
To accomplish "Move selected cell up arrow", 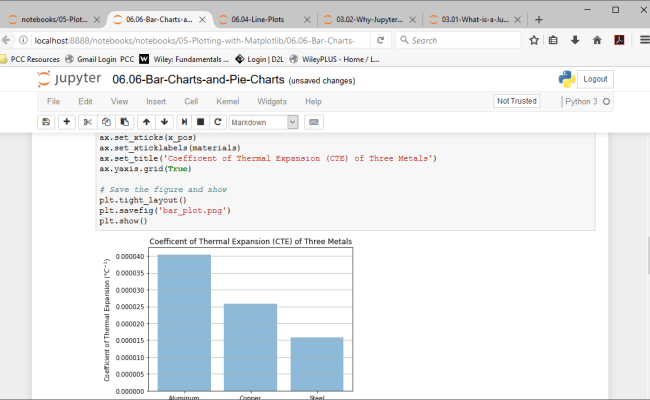I will 146,122.
